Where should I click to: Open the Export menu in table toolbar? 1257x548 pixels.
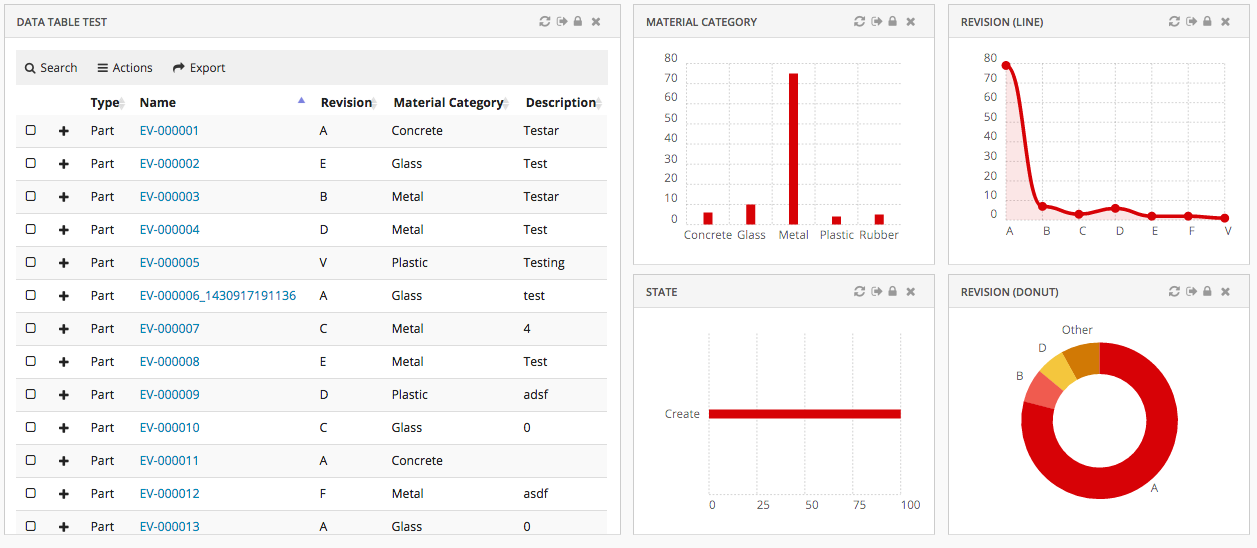click(199, 68)
